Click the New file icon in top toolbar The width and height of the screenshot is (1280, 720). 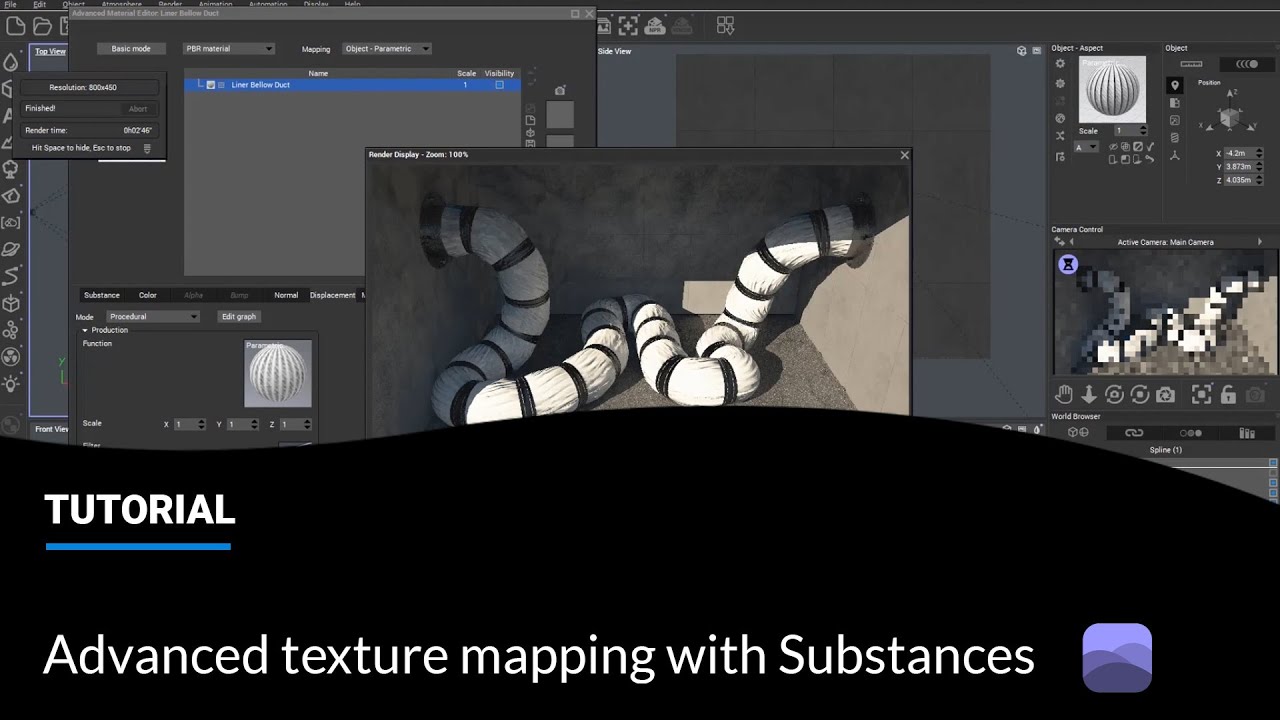point(16,26)
